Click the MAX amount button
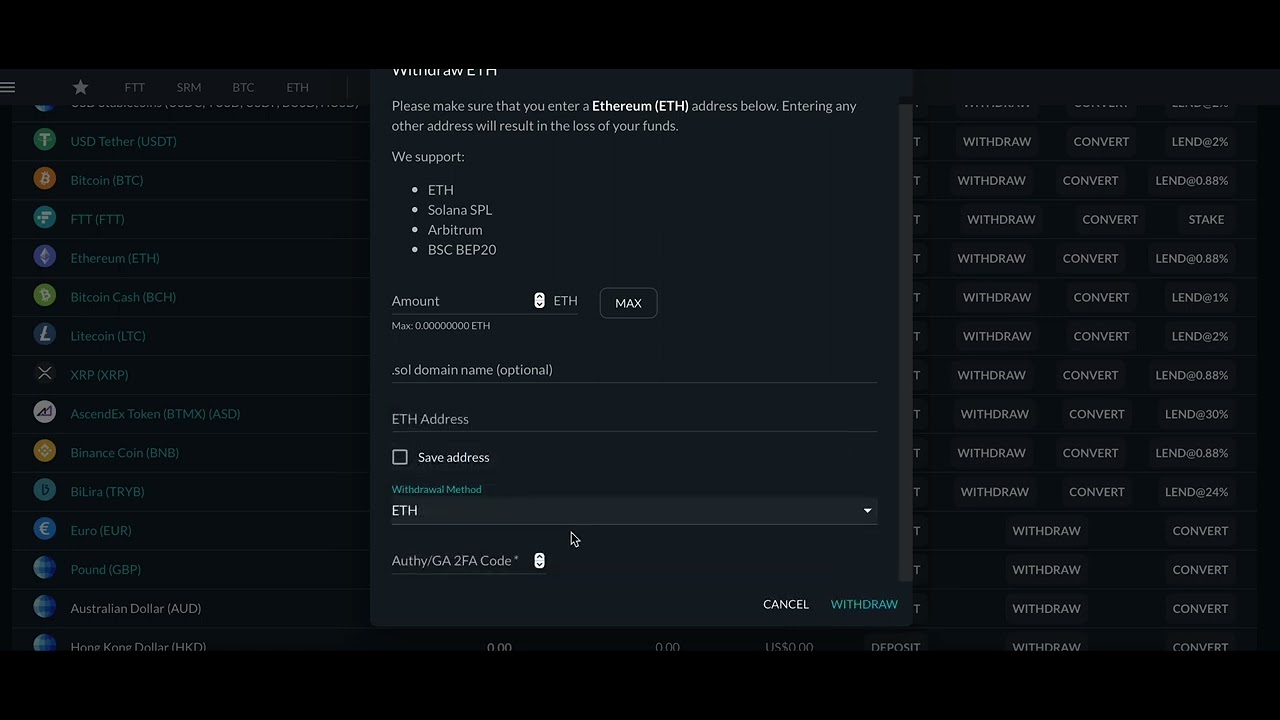The image size is (1280, 720). (628, 303)
